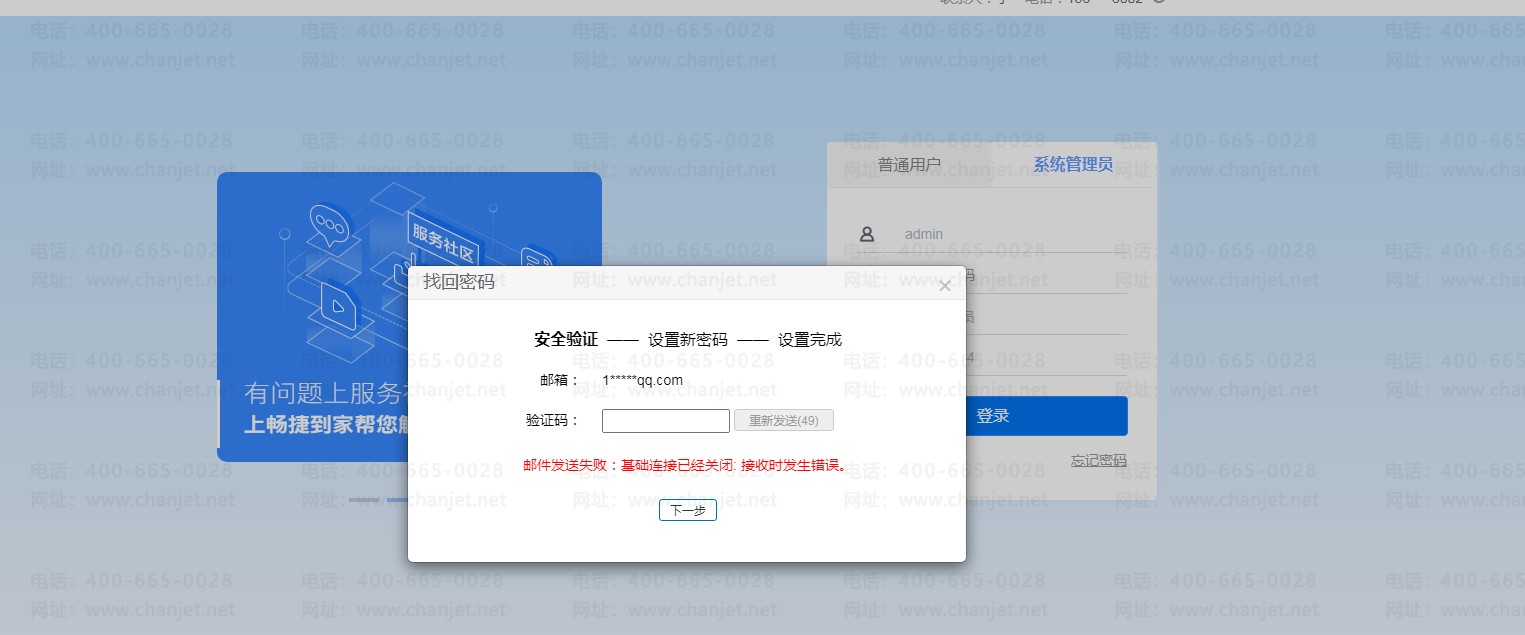Image resolution: width=1525 pixels, height=635 pixels.
Task: Open the 忘记密码 link
Action: pyautogui.click(x=1098, y=461)
